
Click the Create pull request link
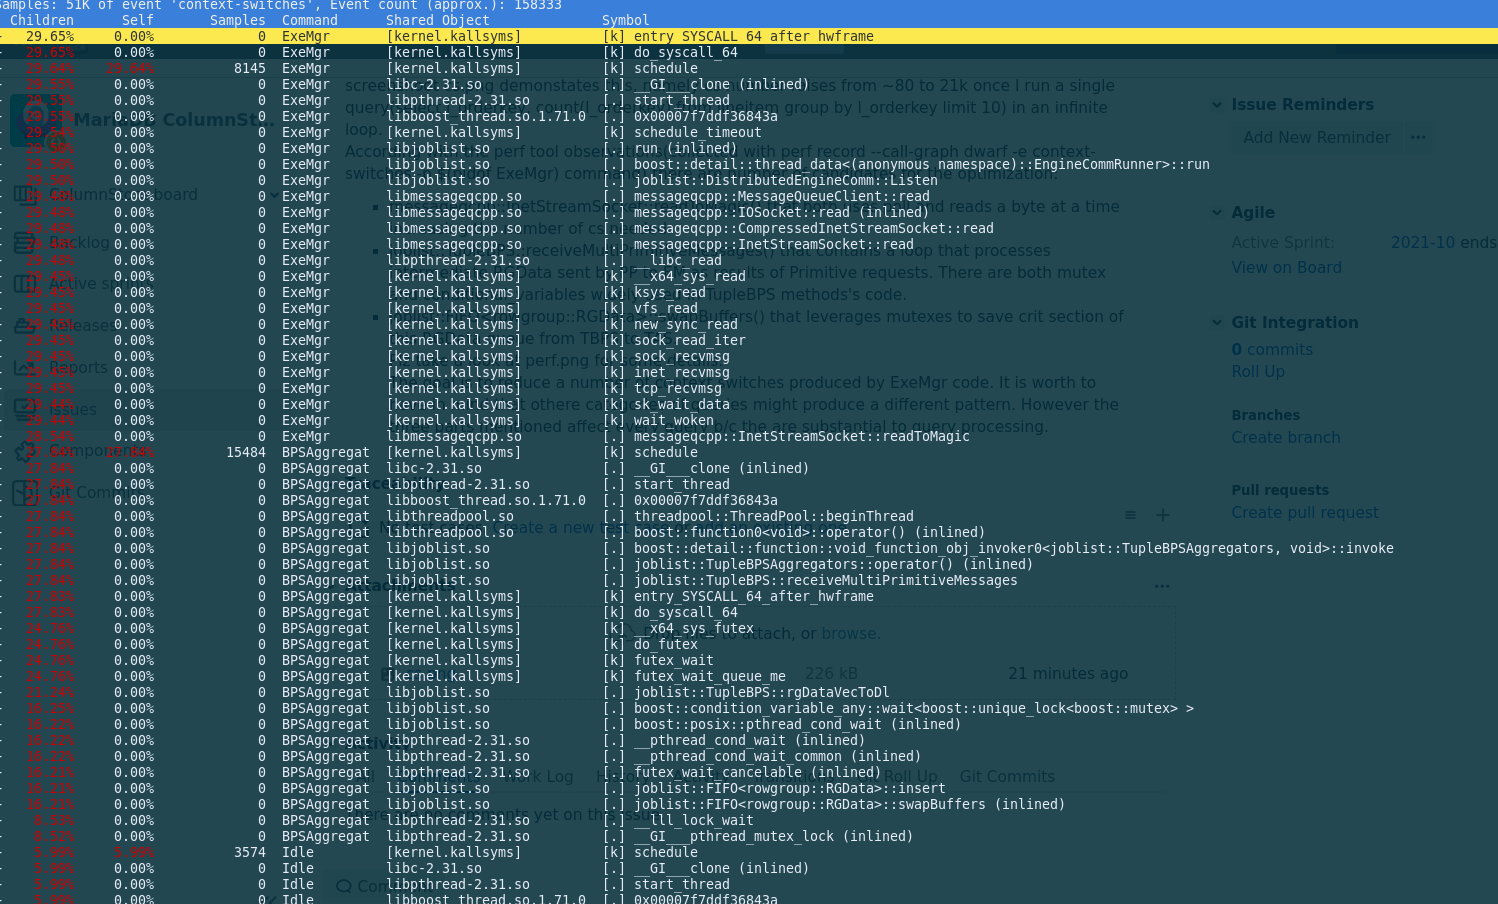1304,513
